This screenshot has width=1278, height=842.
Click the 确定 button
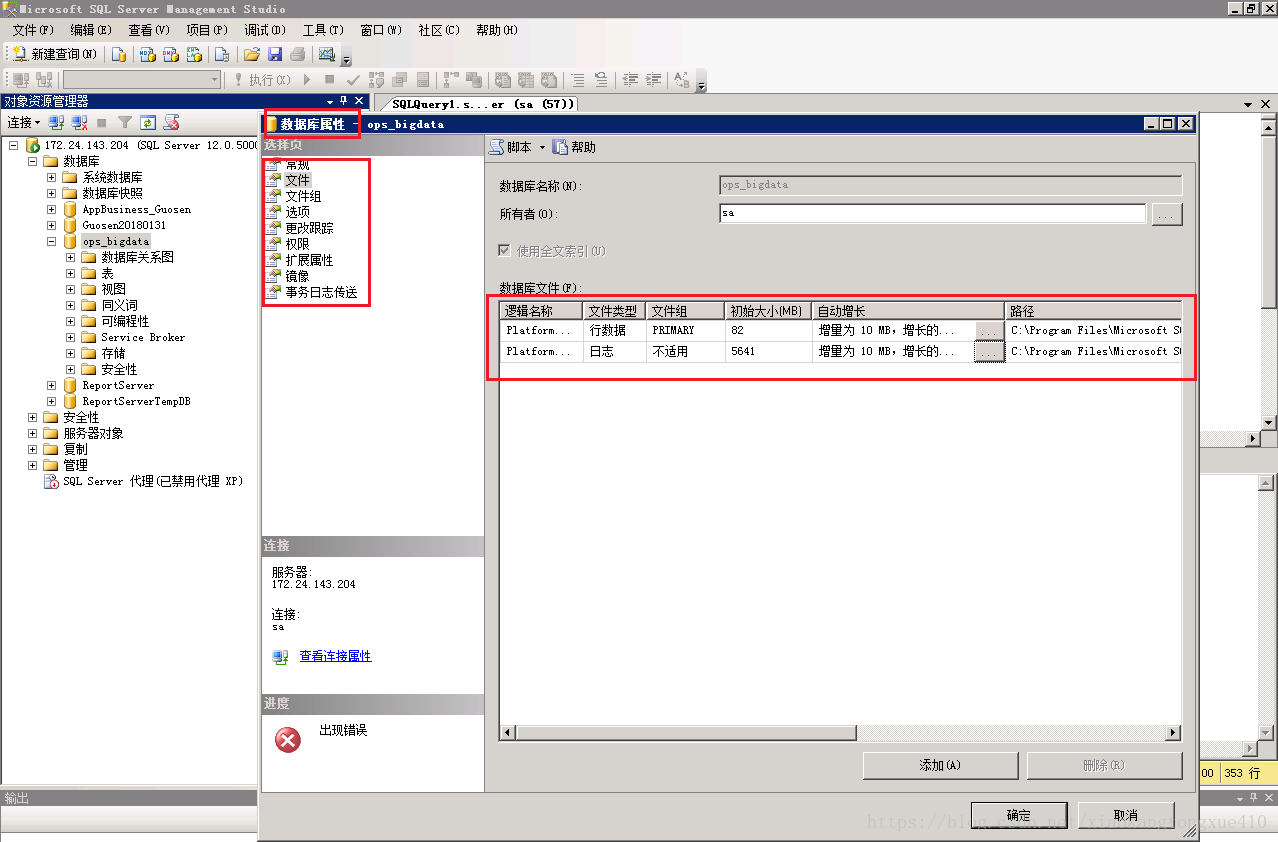pos(1019,815)
